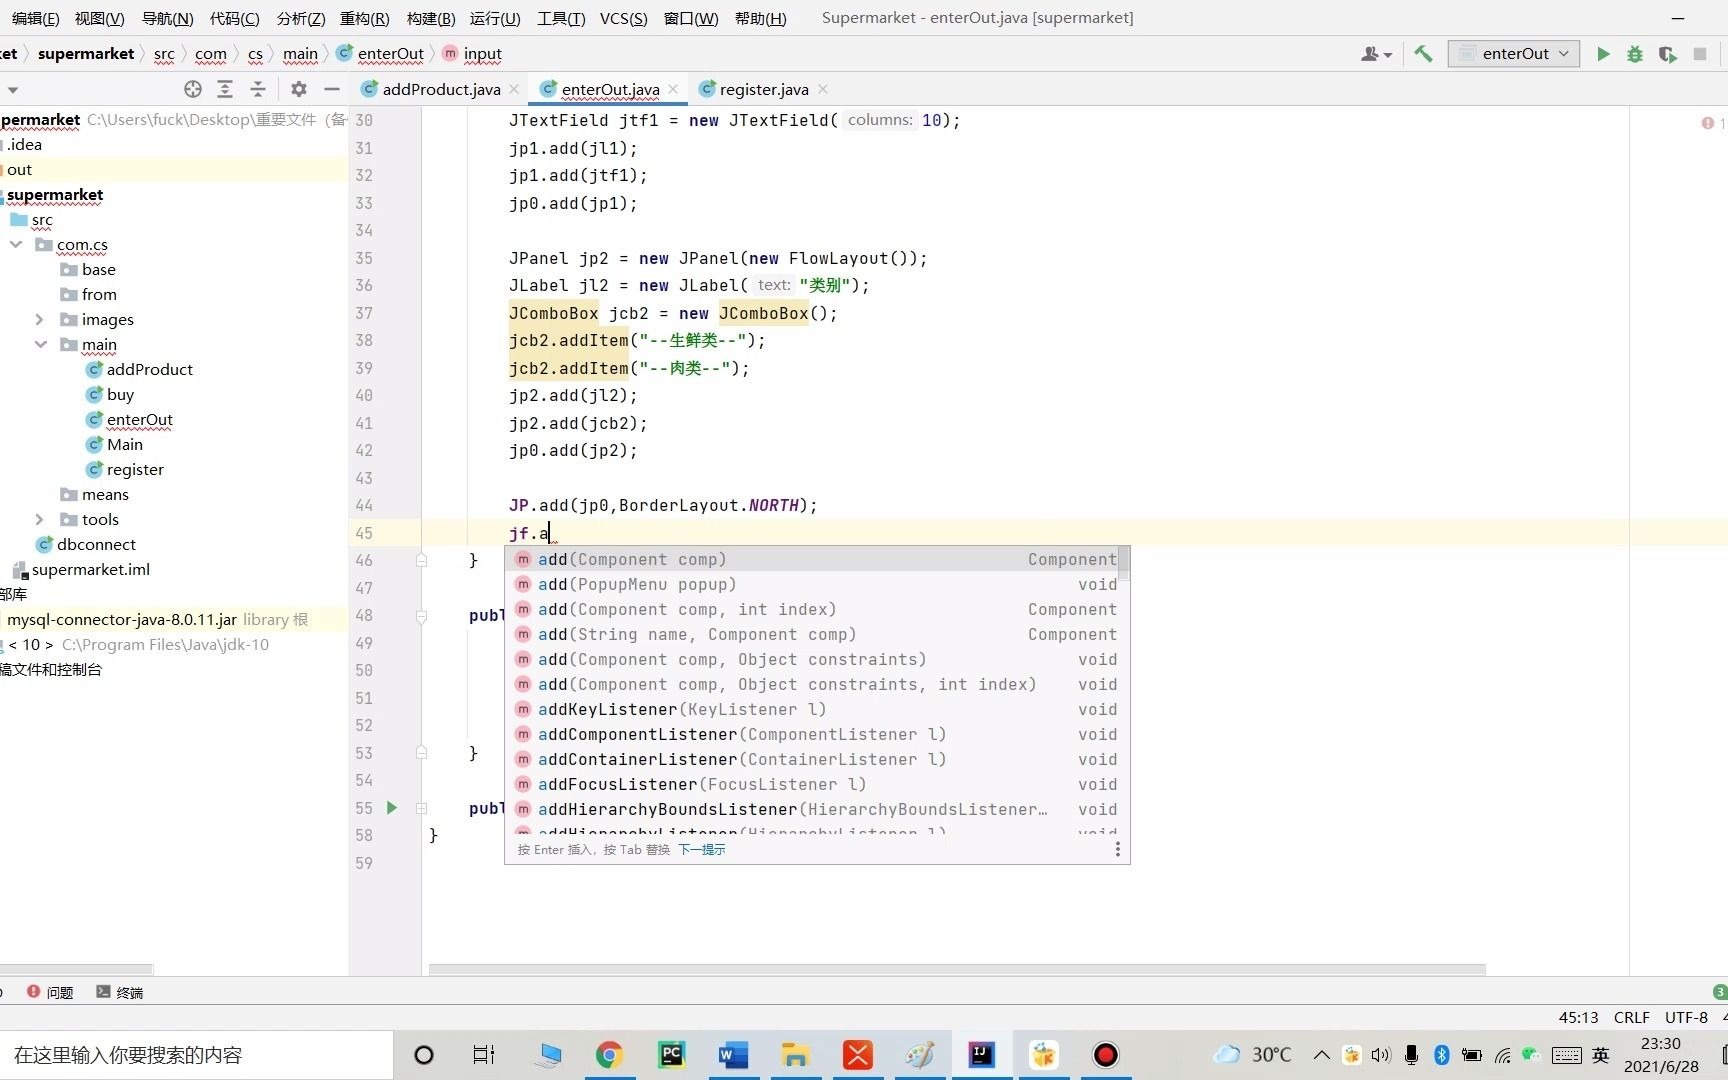Click the horizontal editor scrollbar
The image size is (1728, 1080).
coord(957,969)
